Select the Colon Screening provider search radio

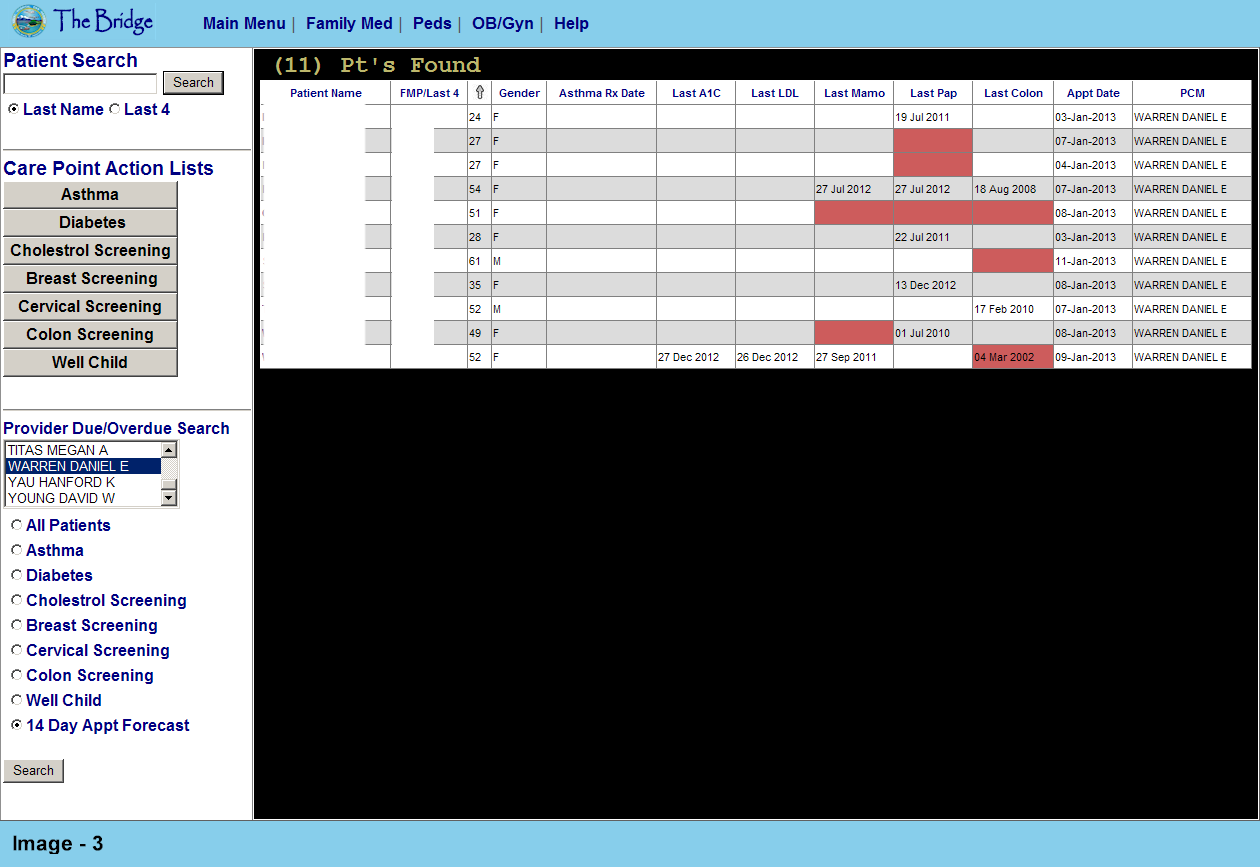[16, 675]
